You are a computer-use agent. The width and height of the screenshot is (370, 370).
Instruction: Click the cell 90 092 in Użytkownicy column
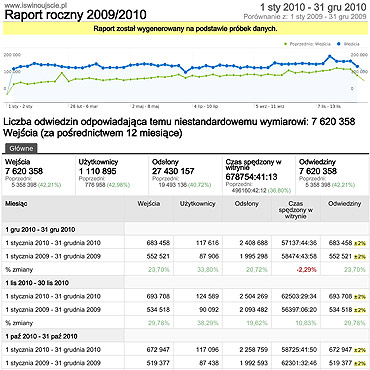point(208,310)
